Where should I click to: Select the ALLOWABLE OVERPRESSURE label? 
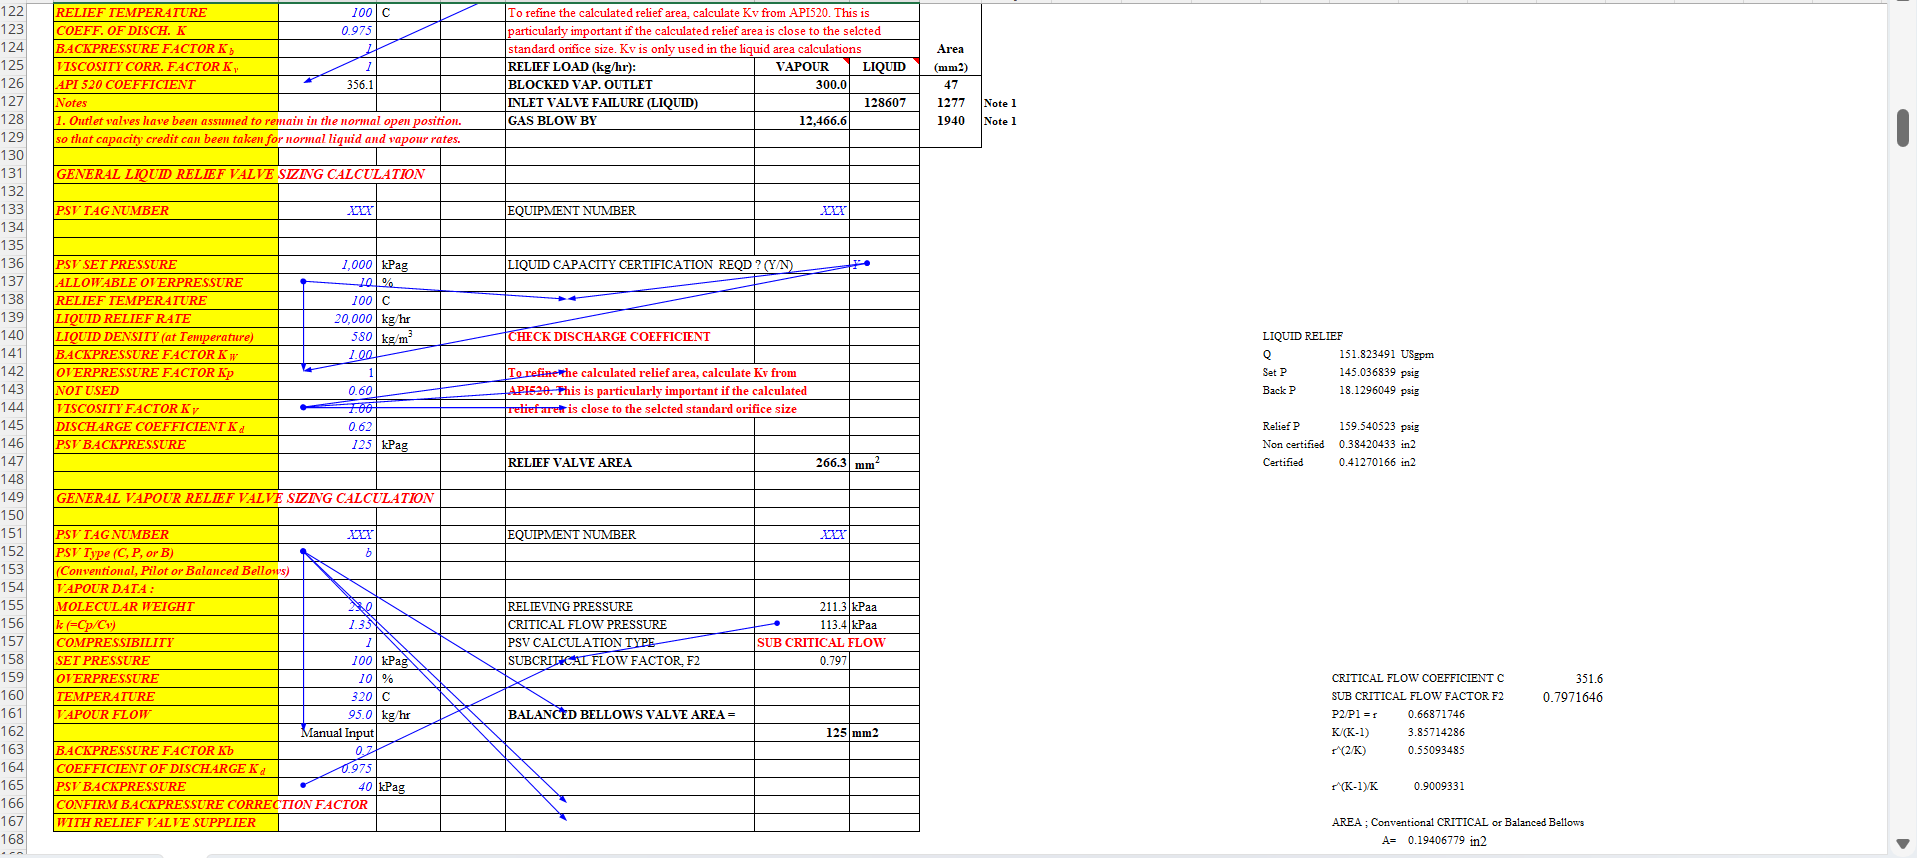pyautogui.click(x=166, y=283)
